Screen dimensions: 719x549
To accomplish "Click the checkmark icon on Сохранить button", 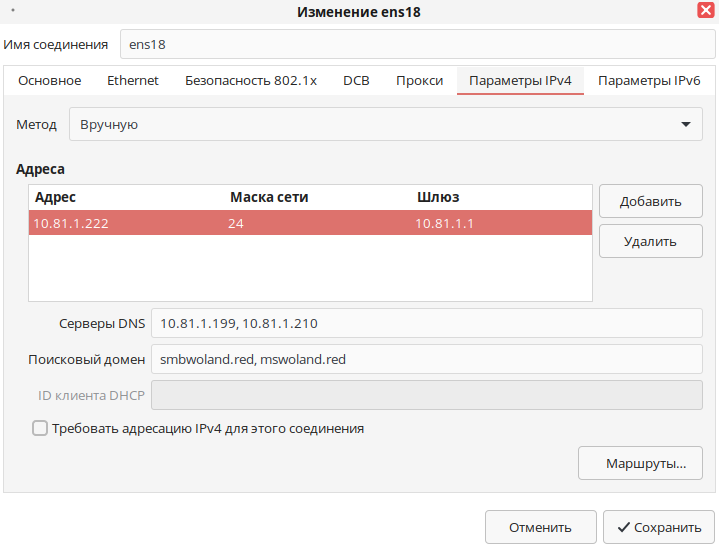I will (x=623, y=527).
